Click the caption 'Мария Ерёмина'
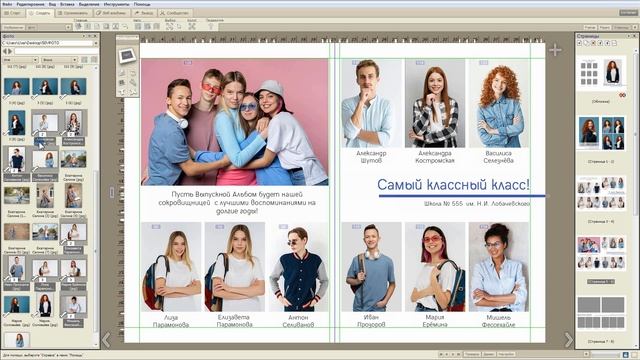 [435, 321]
